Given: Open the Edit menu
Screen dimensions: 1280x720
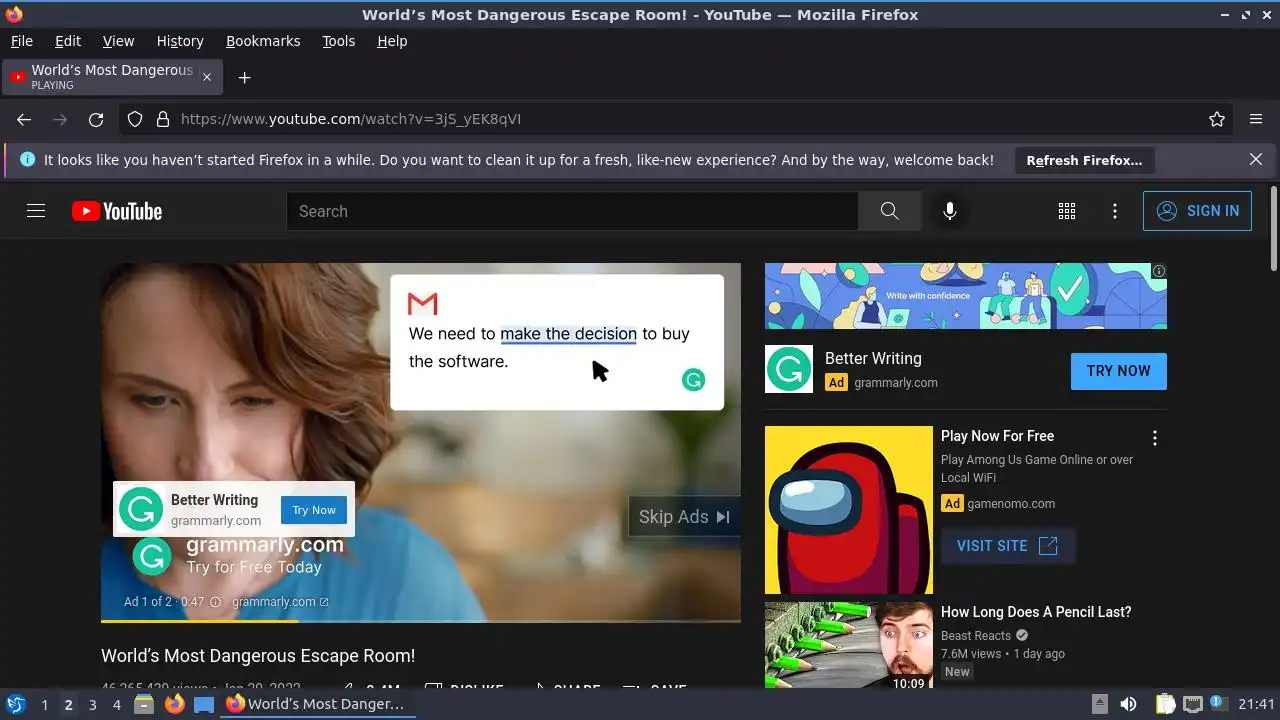Looking at the screenshot, I should [68, 41].
